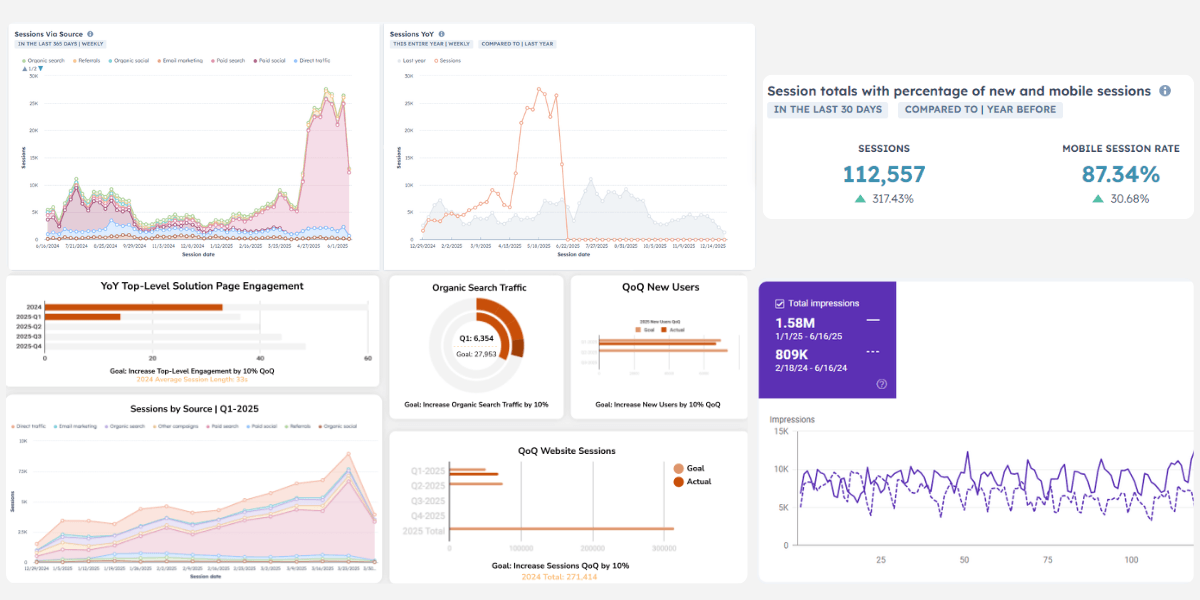The height and width of the screenshot is (600, 1200).
Task: Open the Paid social legend entry dropdown
Action: pyautogui.click(x=271, y=61)
